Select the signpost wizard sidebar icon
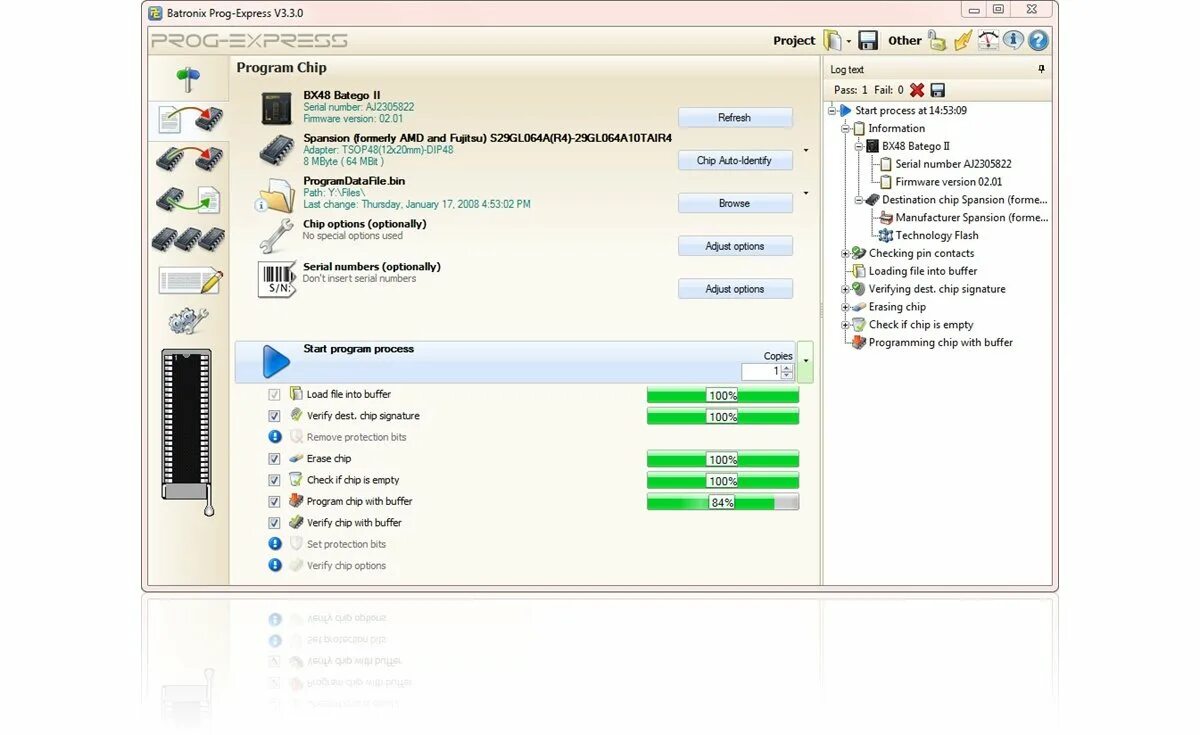 click(187, 79)
